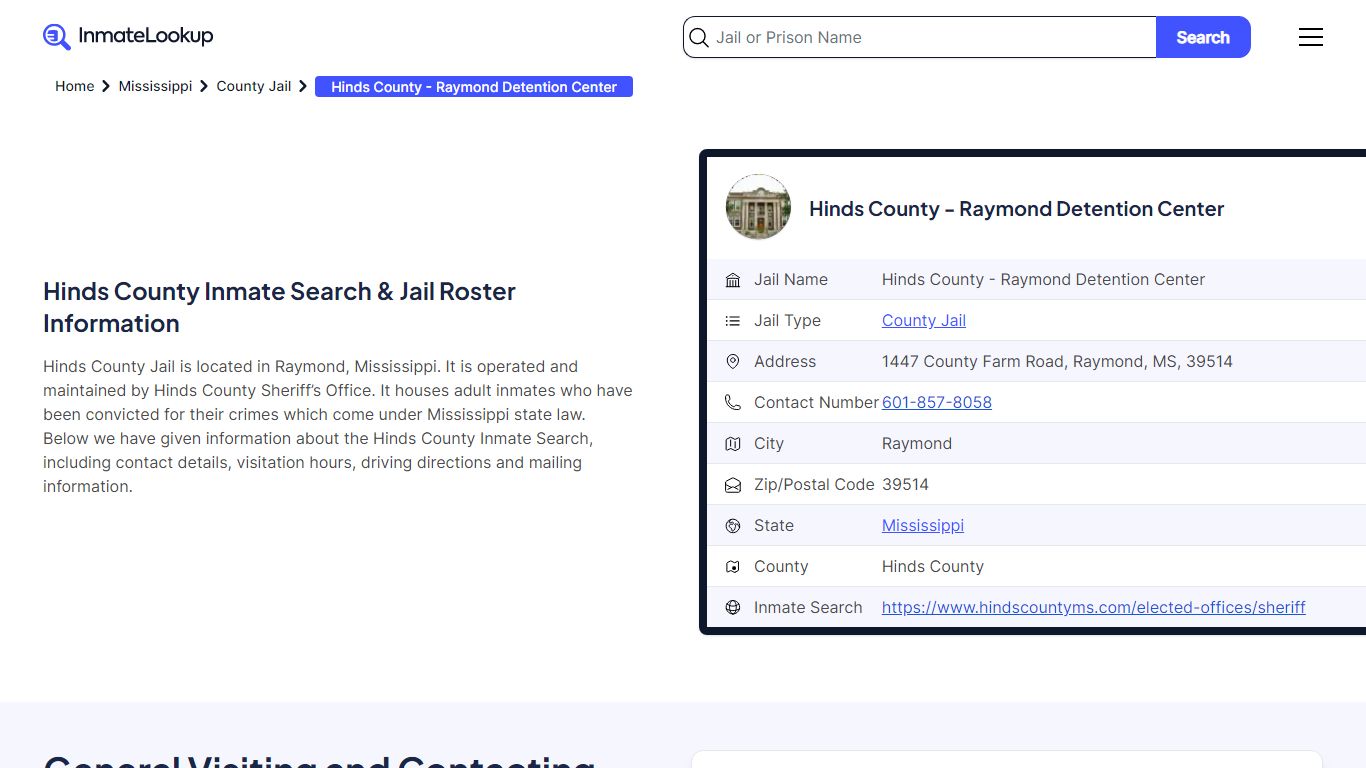Go to Home breadcrumb
Viewport: 1366px width, 768px height.
click(x=74, y=86)
